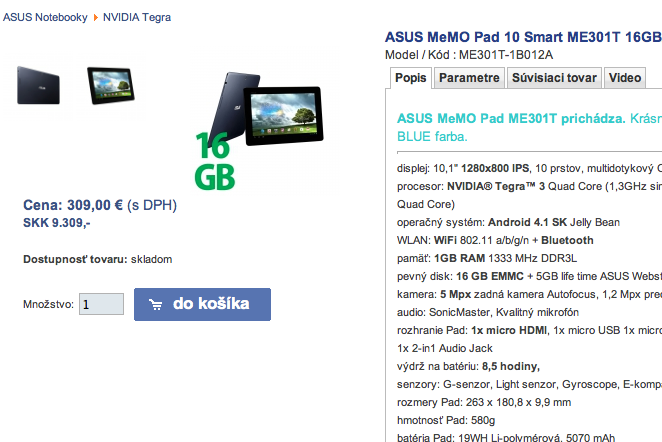Open the tablet front view thumbnail

(x=111, y=85)
